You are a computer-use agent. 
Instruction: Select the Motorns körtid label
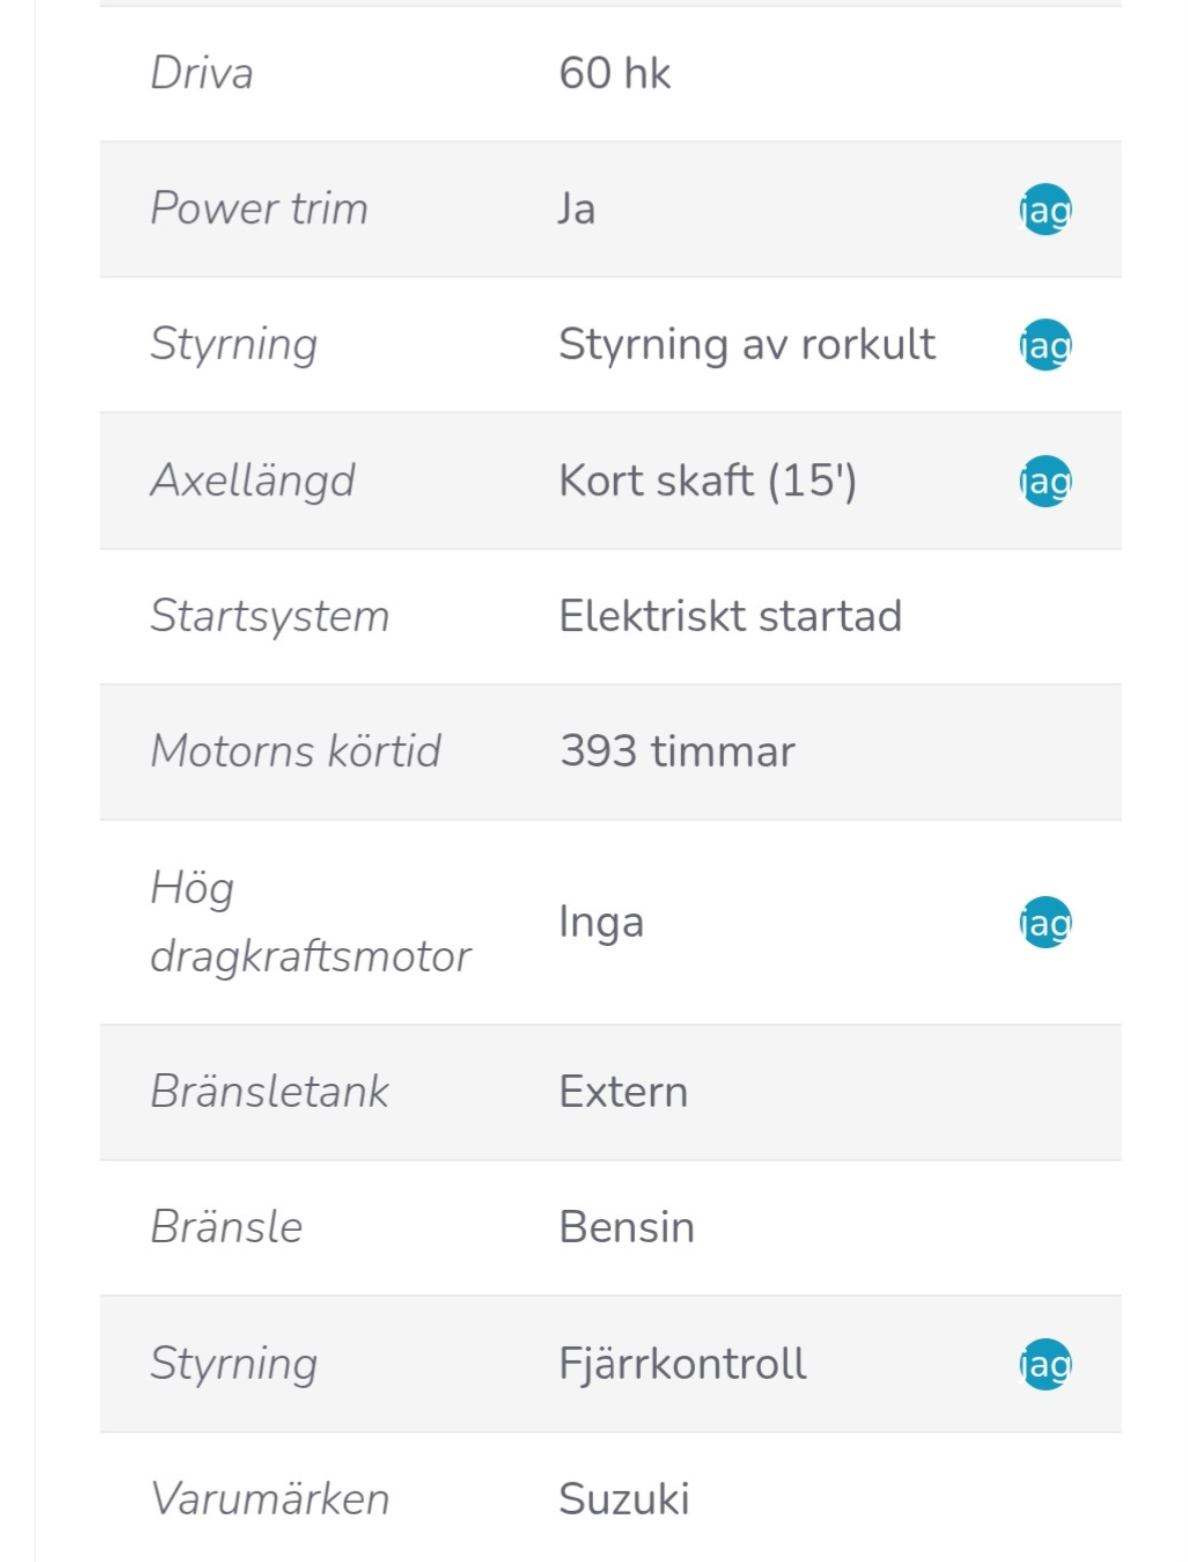pos(295,751)
